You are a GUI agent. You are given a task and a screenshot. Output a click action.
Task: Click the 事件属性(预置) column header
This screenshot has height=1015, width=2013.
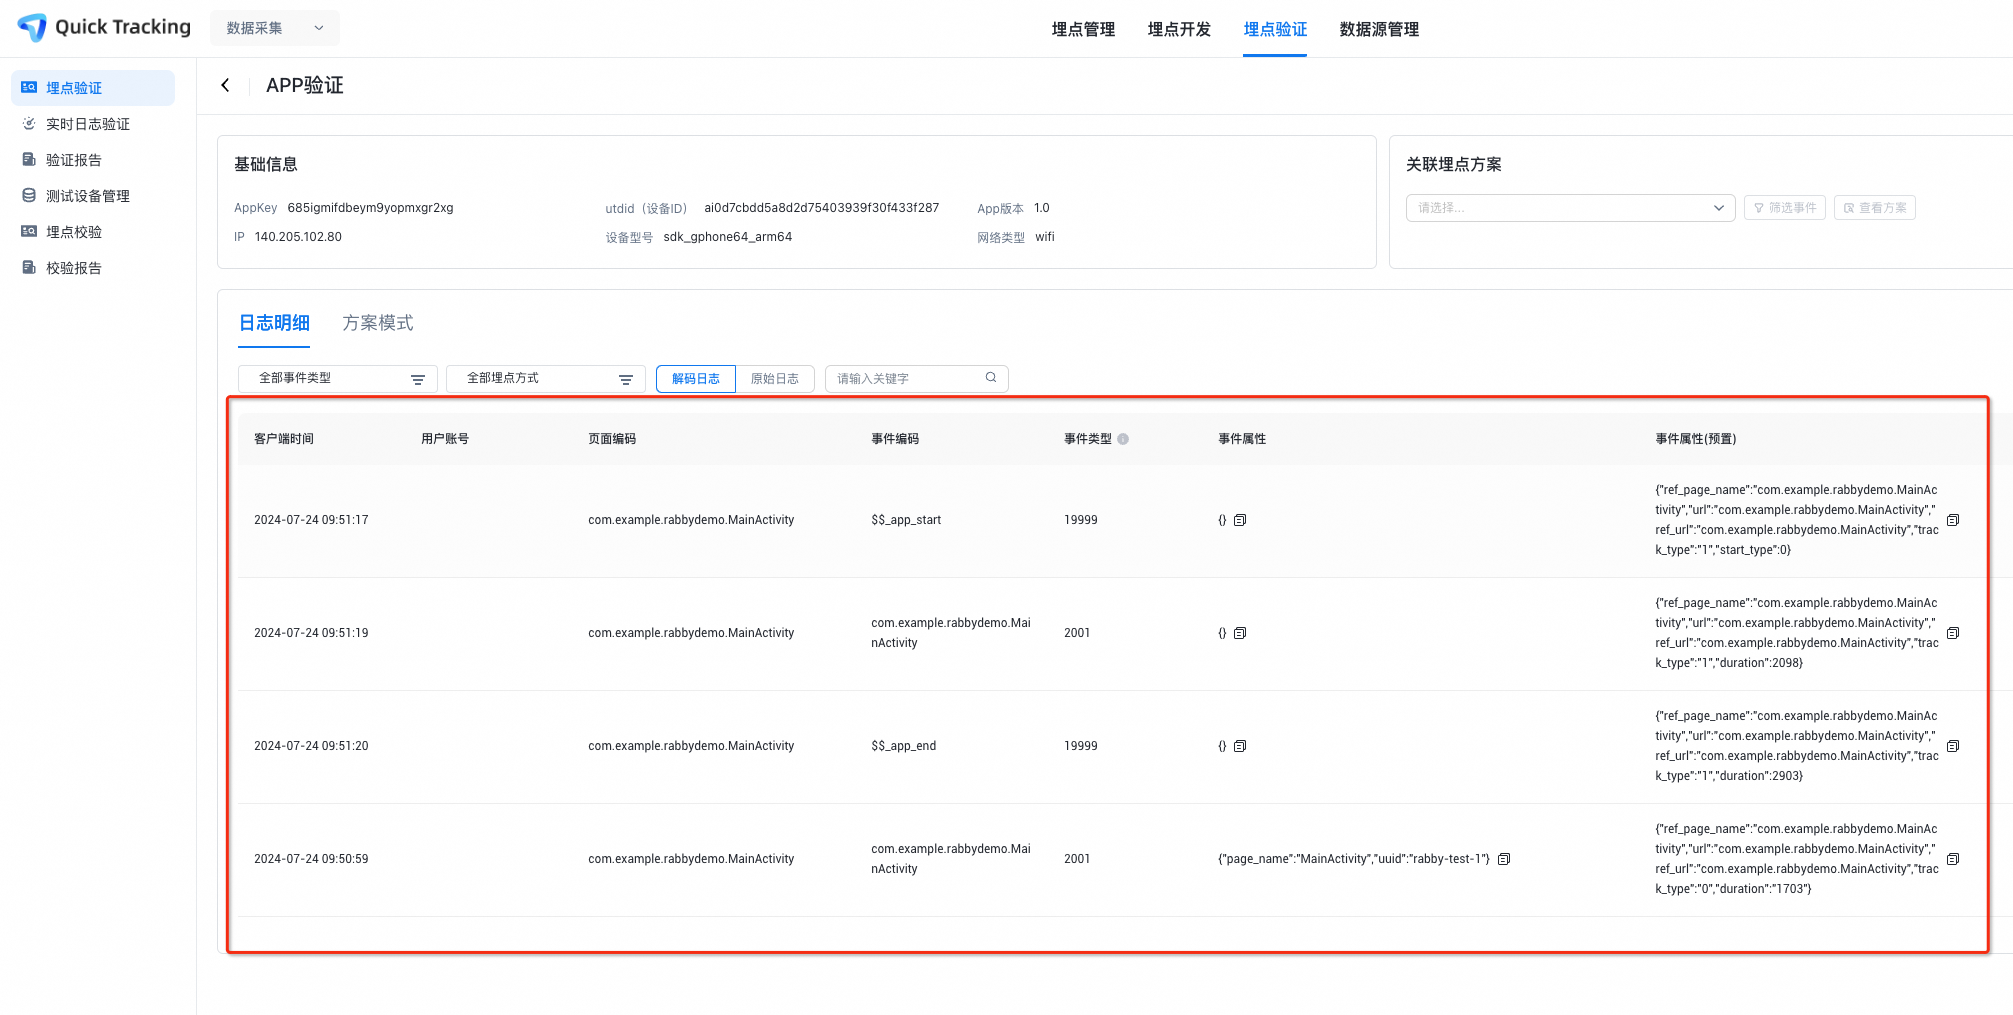pos(1696,439)
